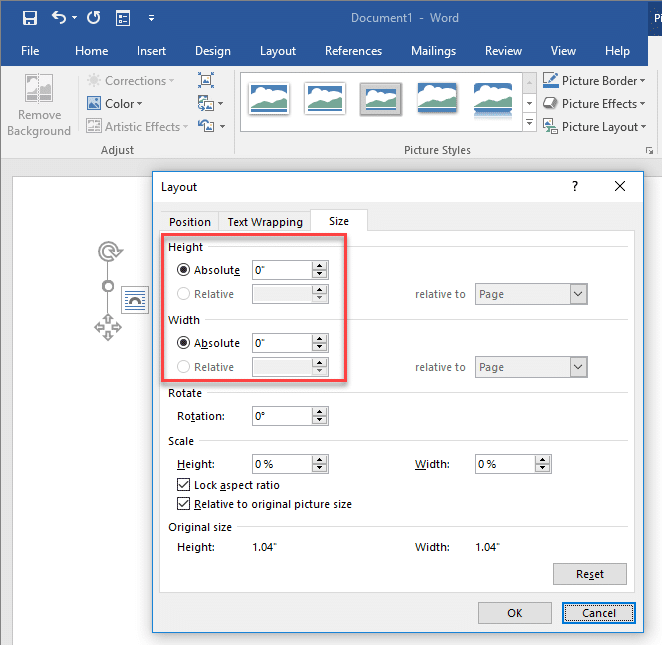Open the Layout ribbon tab
662x645 pixels.
click(278, 51)
